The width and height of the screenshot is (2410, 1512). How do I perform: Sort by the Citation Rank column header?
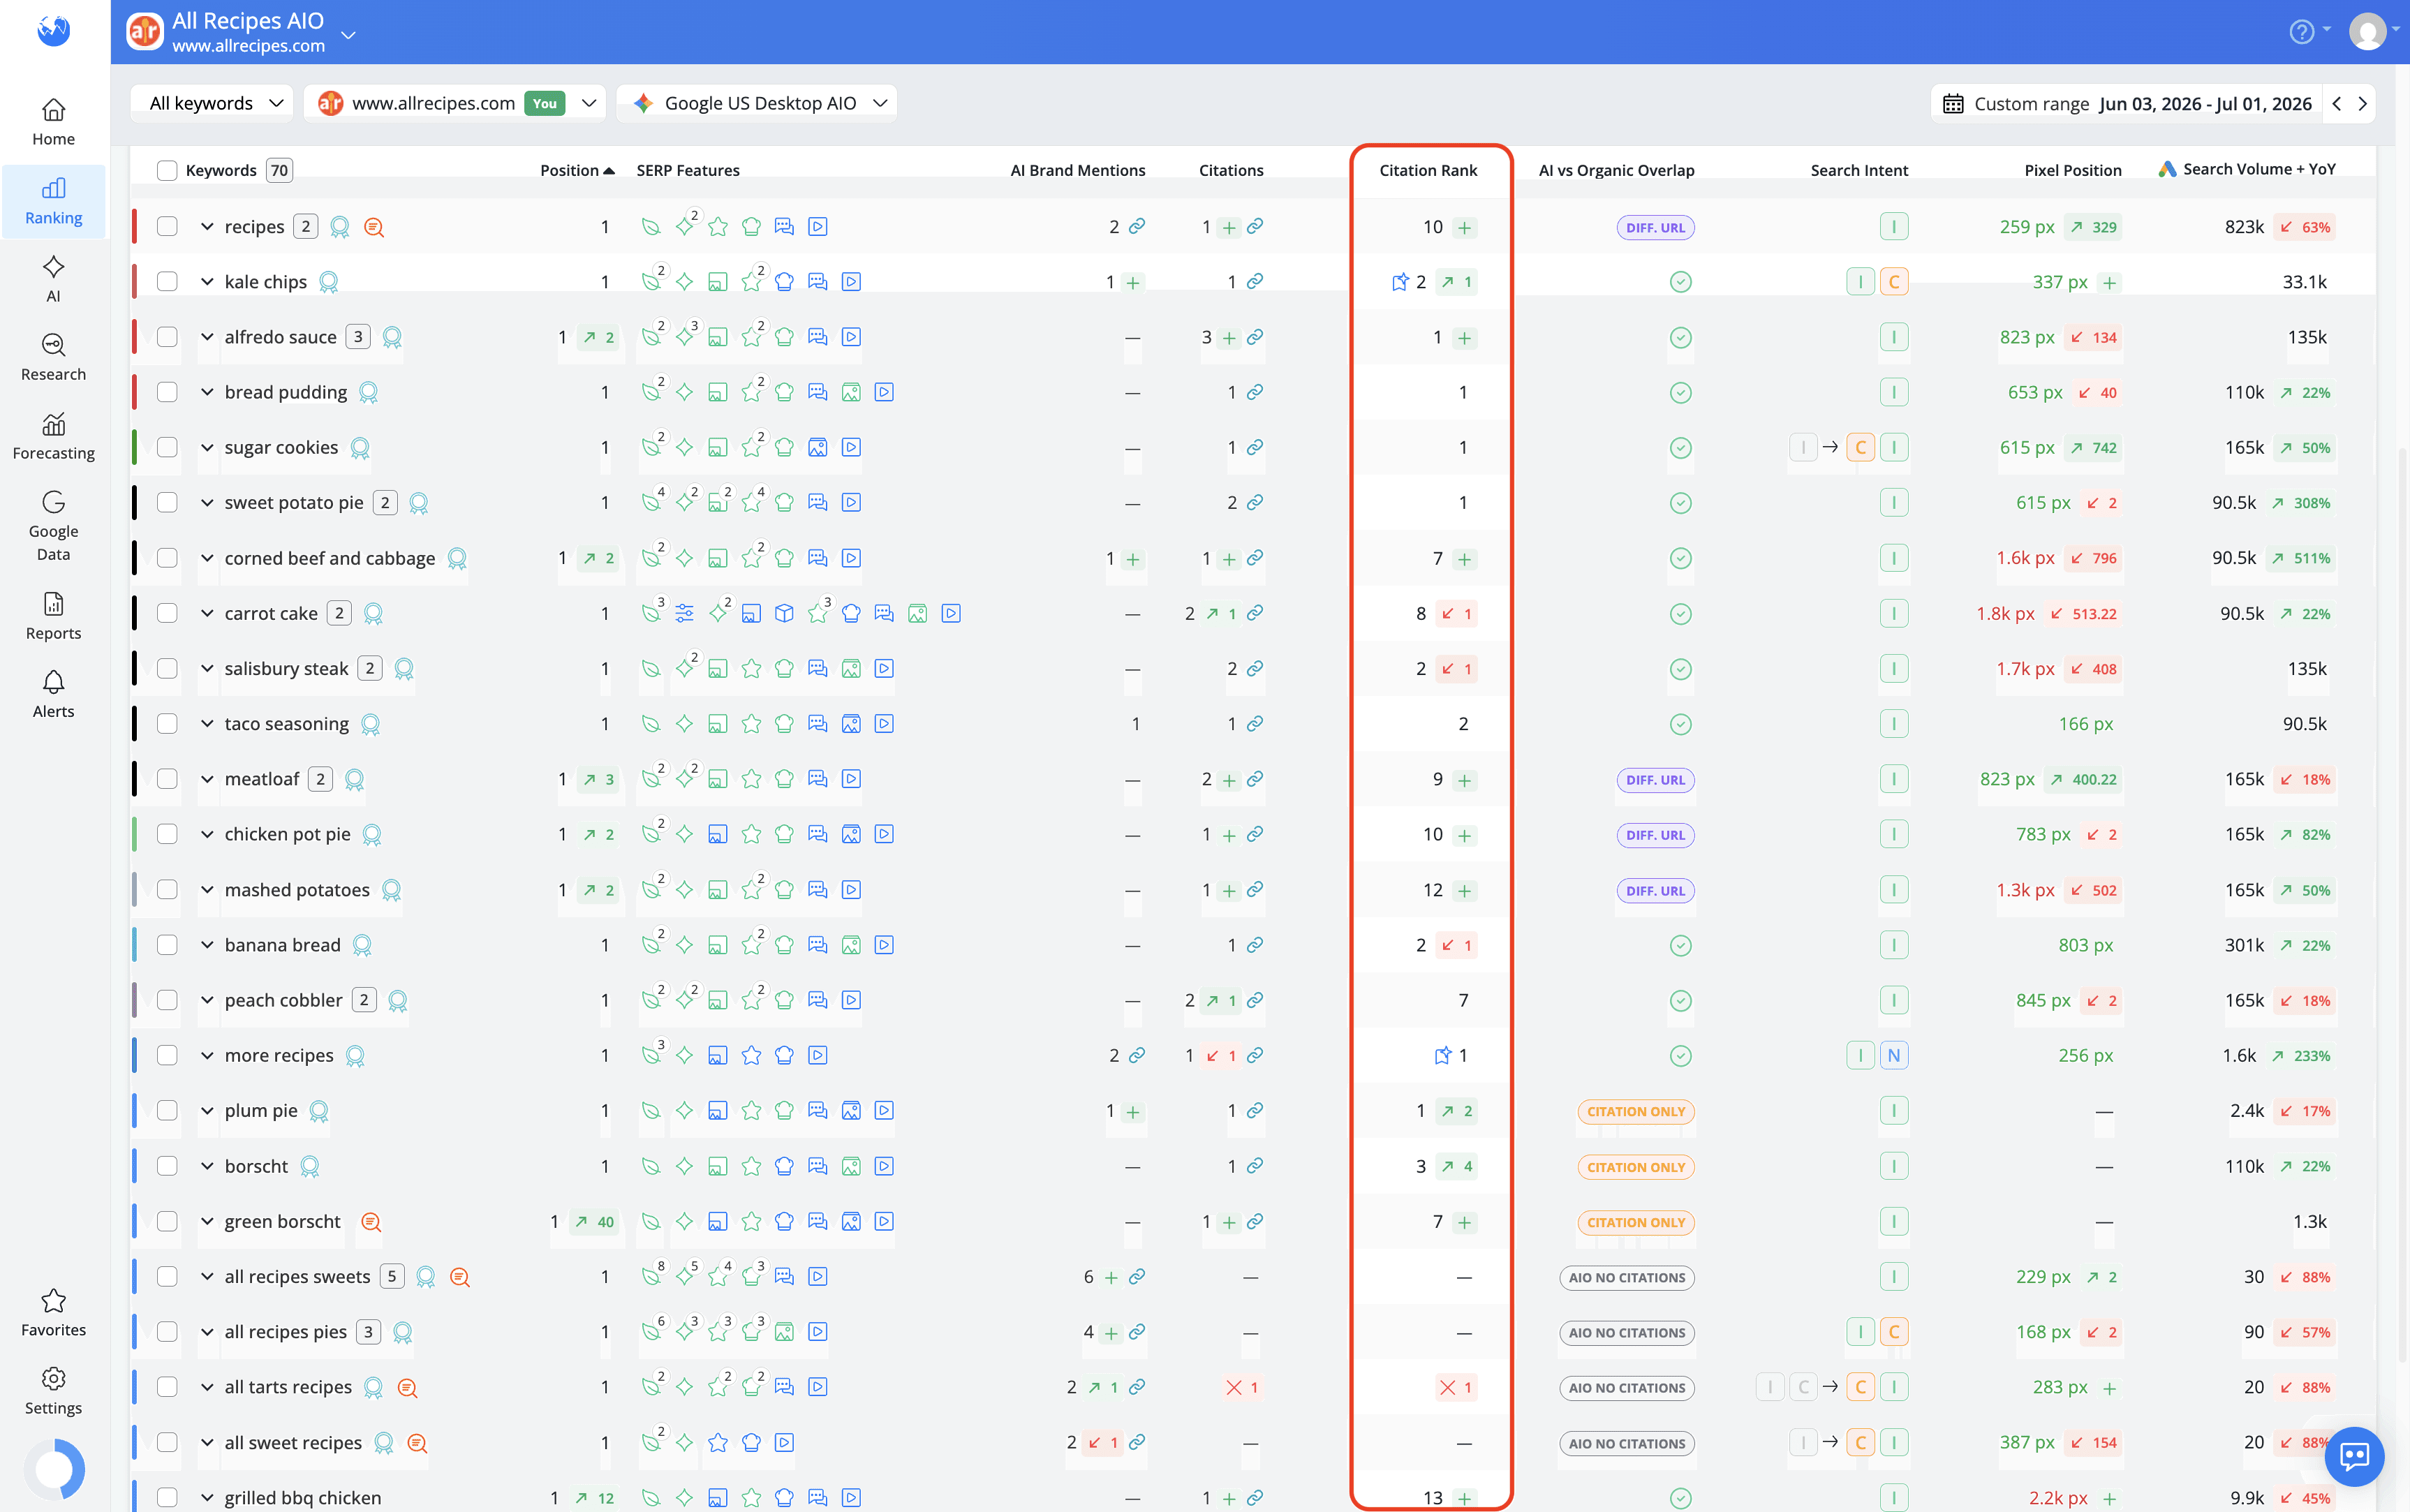click(1427, 171)
